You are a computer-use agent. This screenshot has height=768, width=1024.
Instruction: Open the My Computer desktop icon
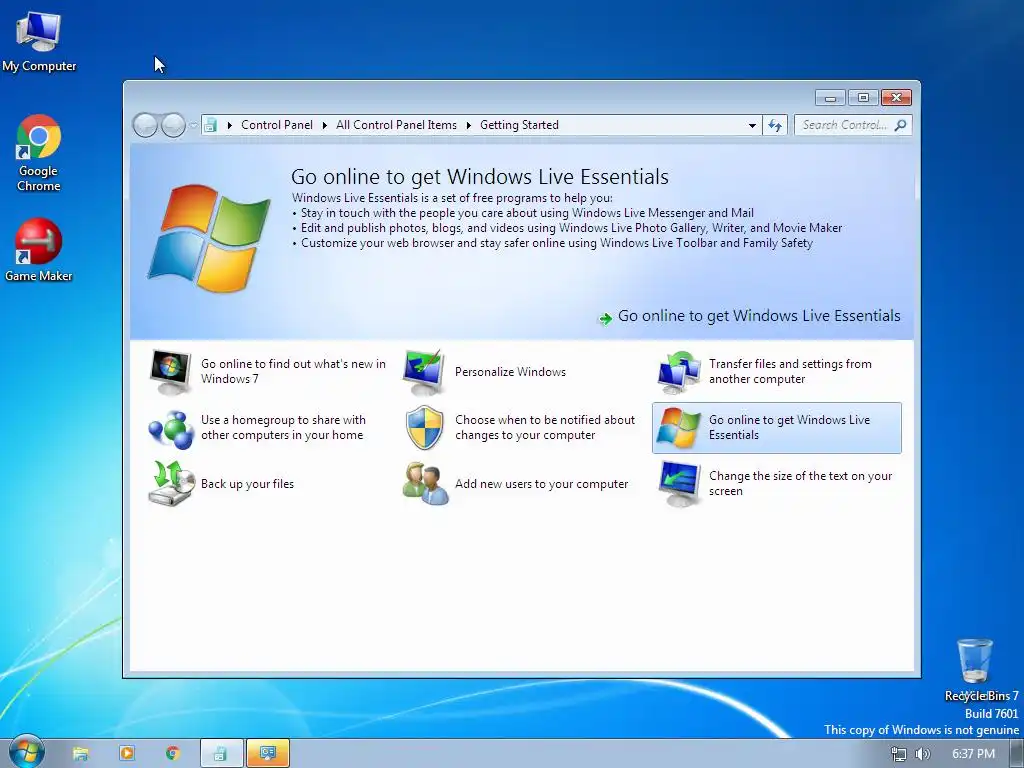(39, 40)
